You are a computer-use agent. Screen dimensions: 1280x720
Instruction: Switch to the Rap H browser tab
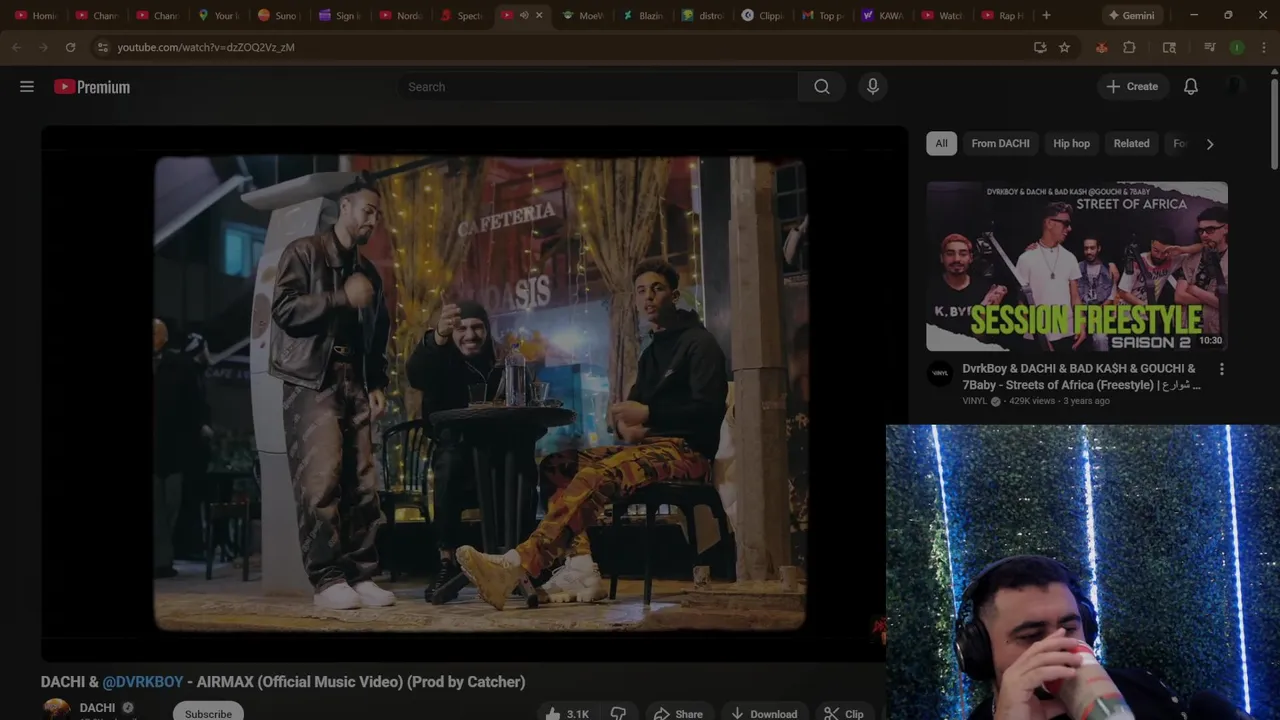[x=1003, y=15]
